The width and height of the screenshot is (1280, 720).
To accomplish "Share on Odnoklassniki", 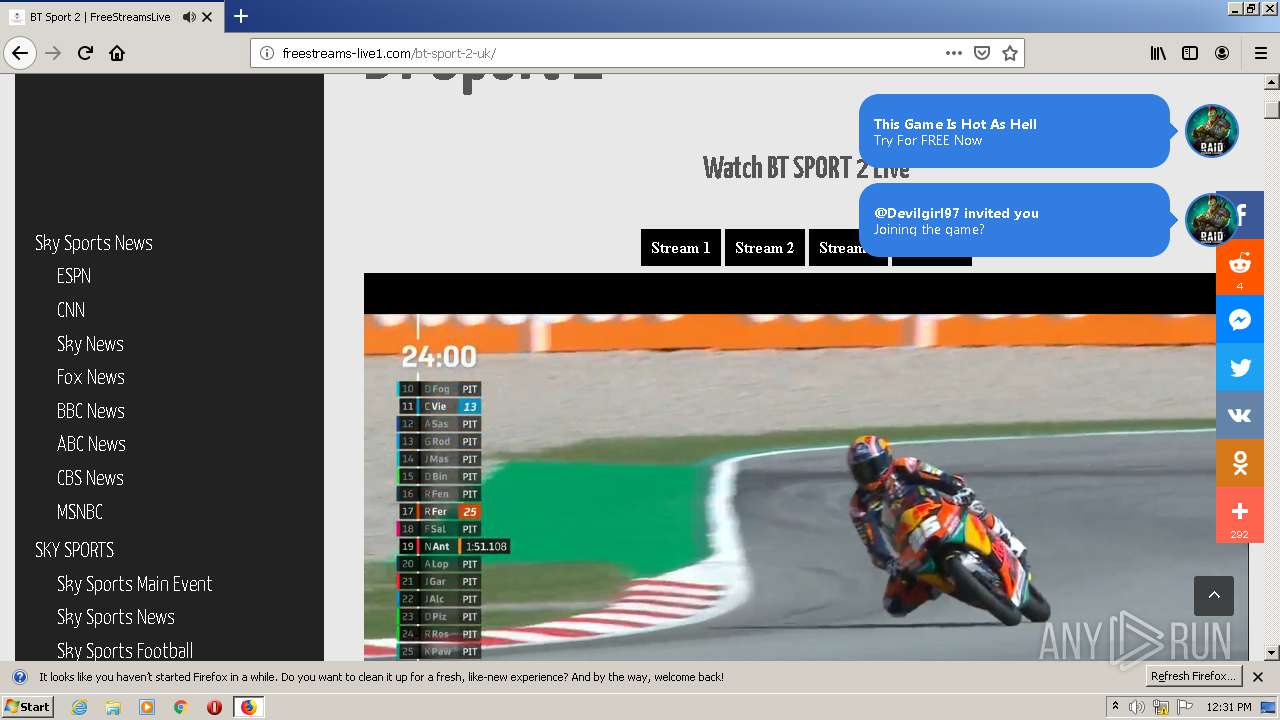I will (x=1240, y=463).
